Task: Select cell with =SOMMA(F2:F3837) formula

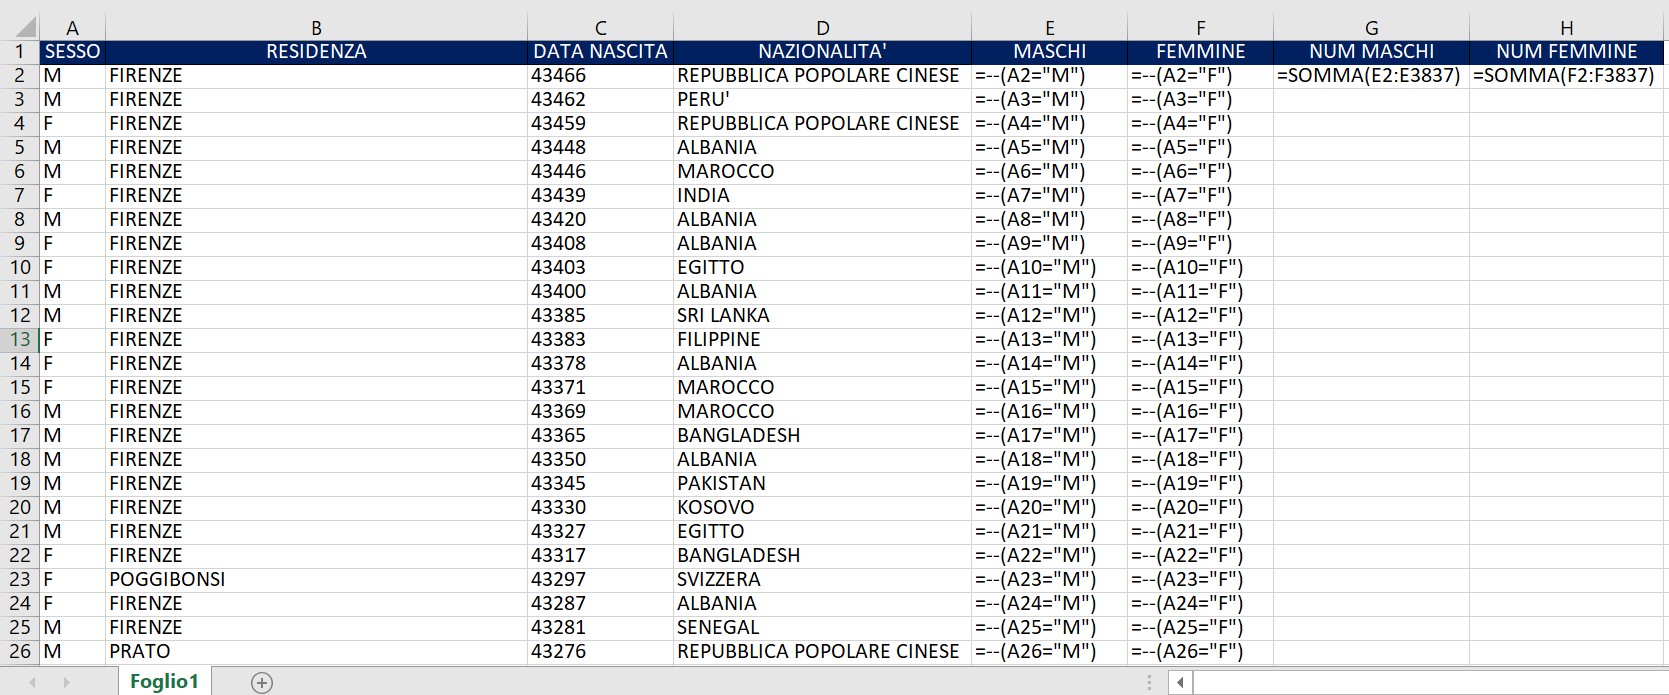Action: pos(1566,76)
